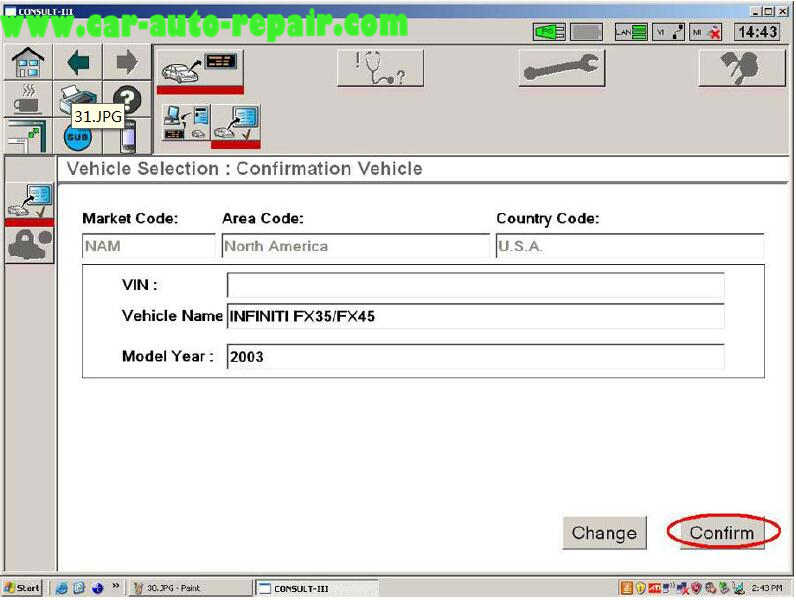Viewport: 796px width, 600px height.
Task: Click the 14:43 clock display
Action: point(757,32)
